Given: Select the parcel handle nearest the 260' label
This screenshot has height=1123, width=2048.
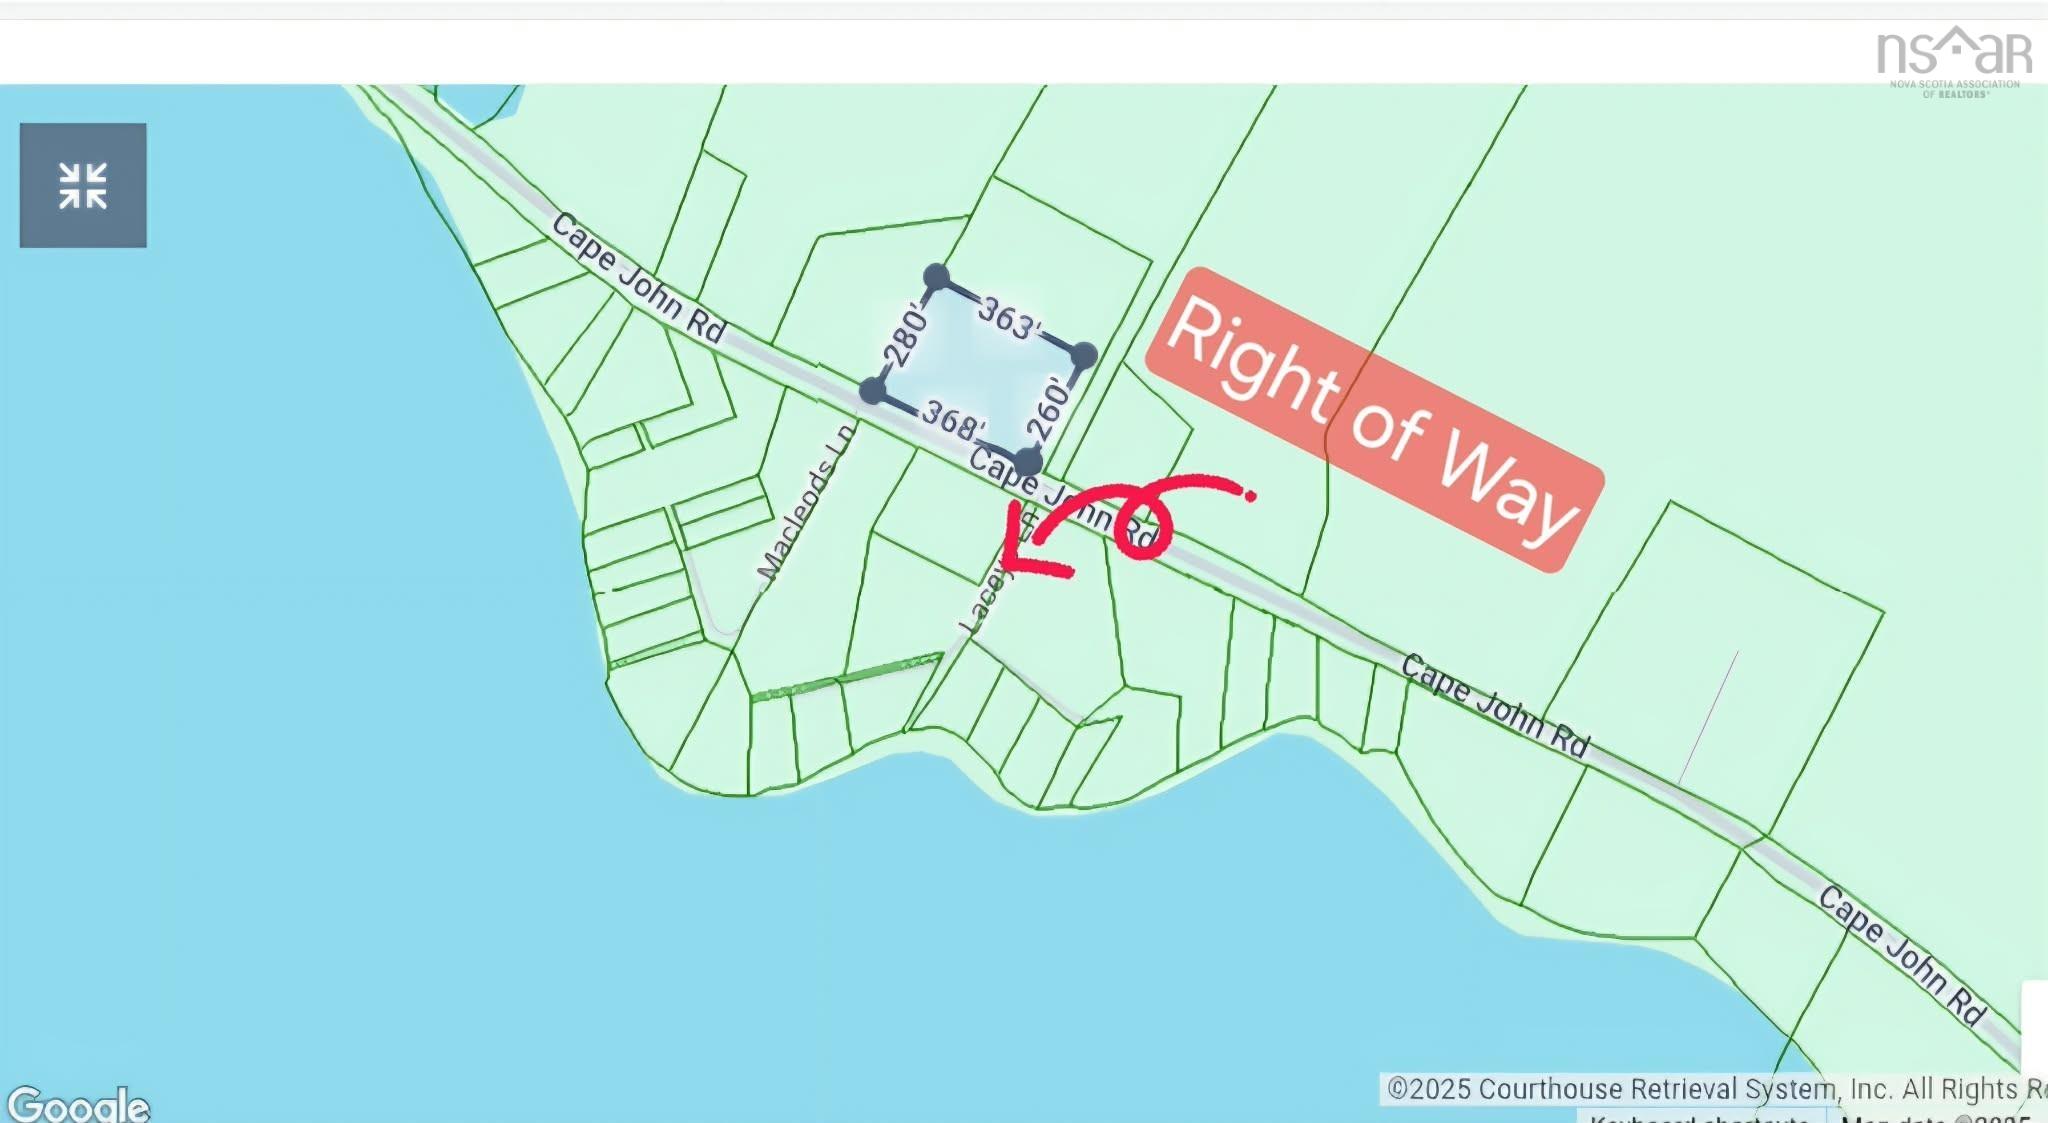Looking at the screenshot, I should tap(1084, 355).
